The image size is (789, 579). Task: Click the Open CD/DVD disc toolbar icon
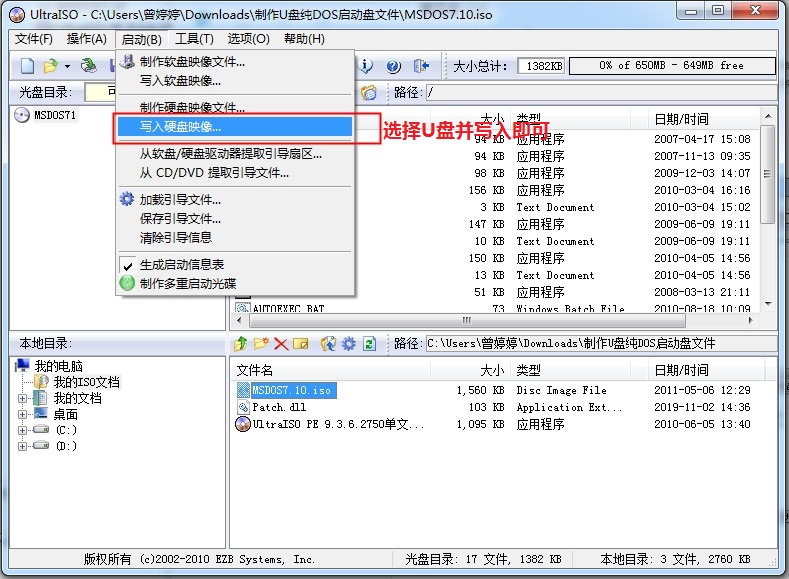89,65
